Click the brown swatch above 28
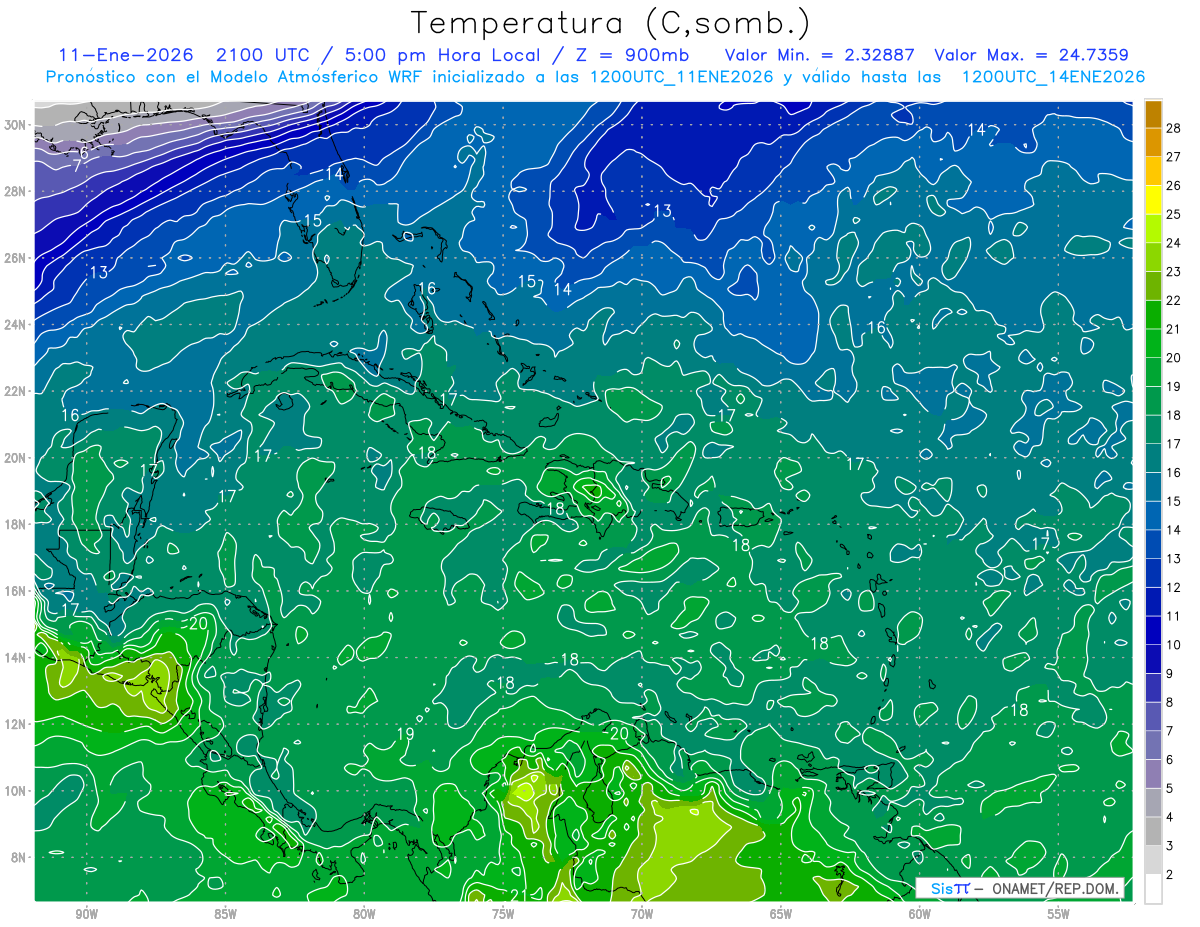Viewport: 1200px width, 927px height. (1153, 114)
